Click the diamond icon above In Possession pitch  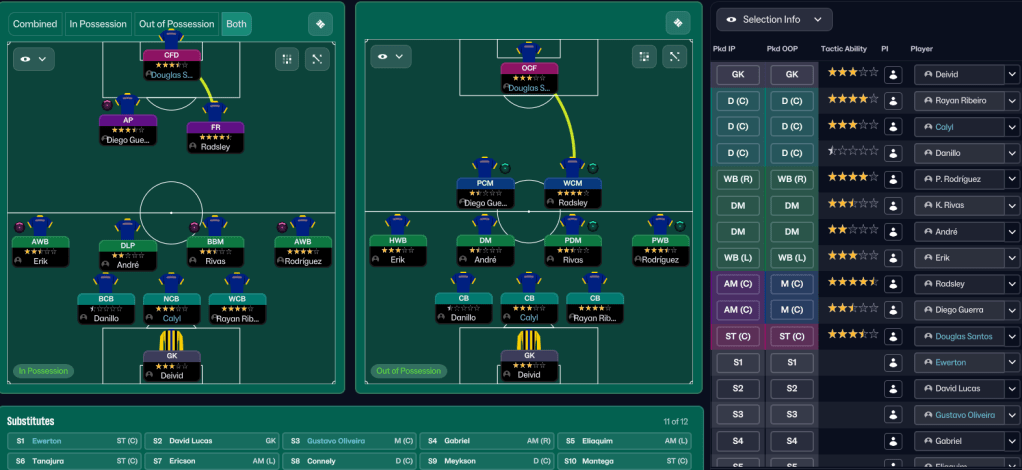click(320, 24)
